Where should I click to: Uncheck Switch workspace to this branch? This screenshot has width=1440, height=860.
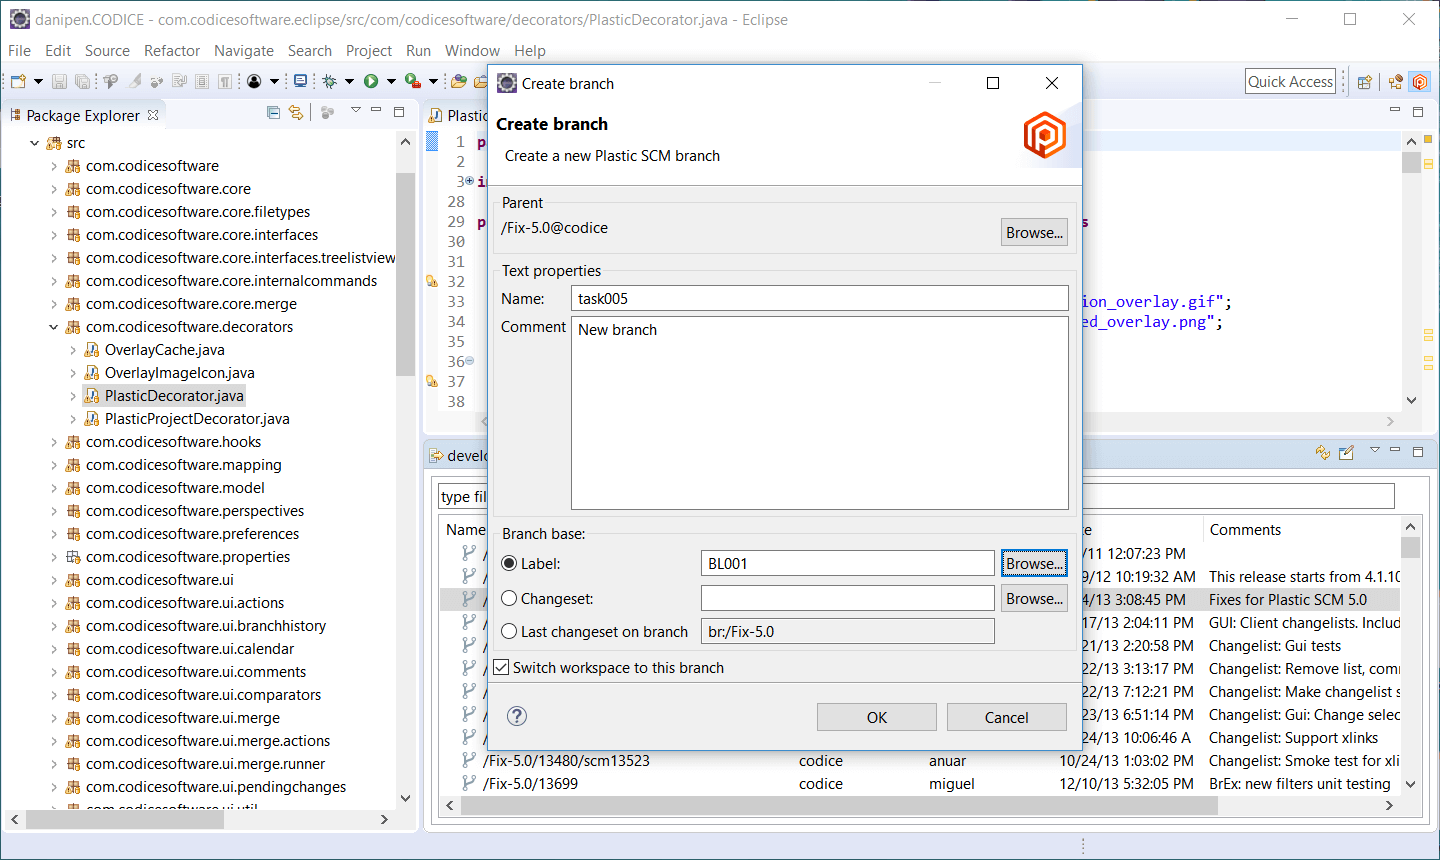pos(502,668)
